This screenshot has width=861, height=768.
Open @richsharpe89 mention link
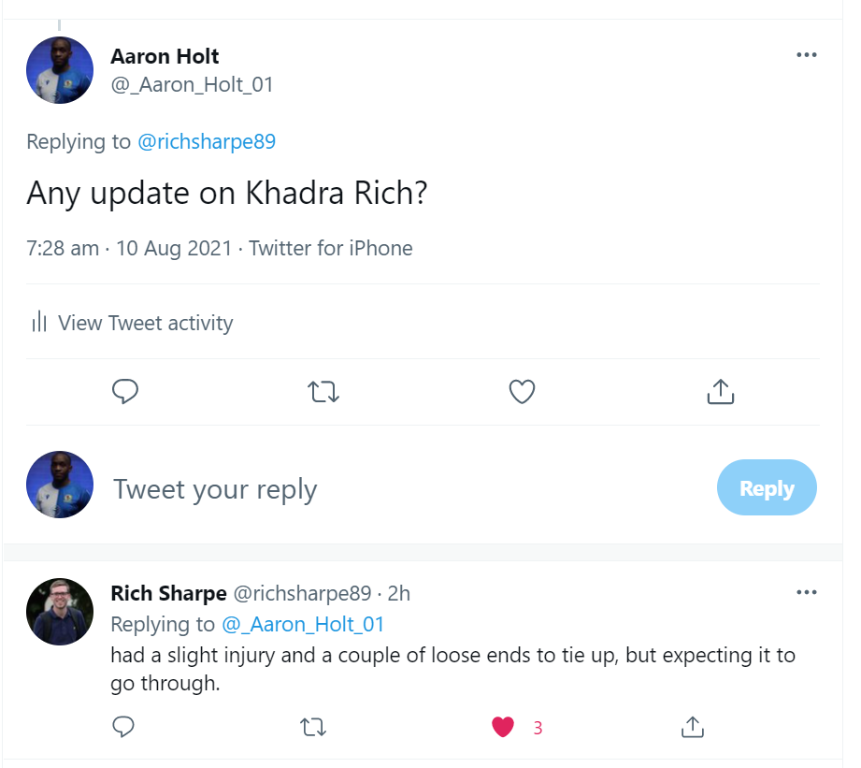(x=206, y=142)
